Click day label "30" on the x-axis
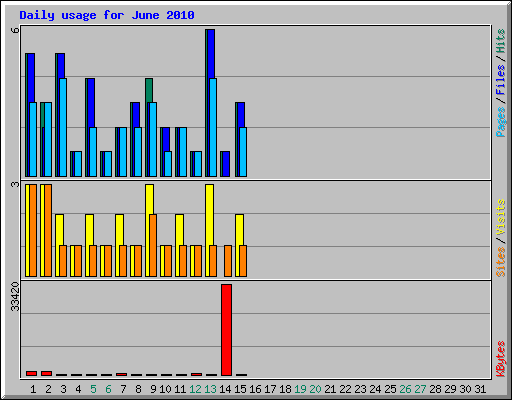 tap(465, 389)
